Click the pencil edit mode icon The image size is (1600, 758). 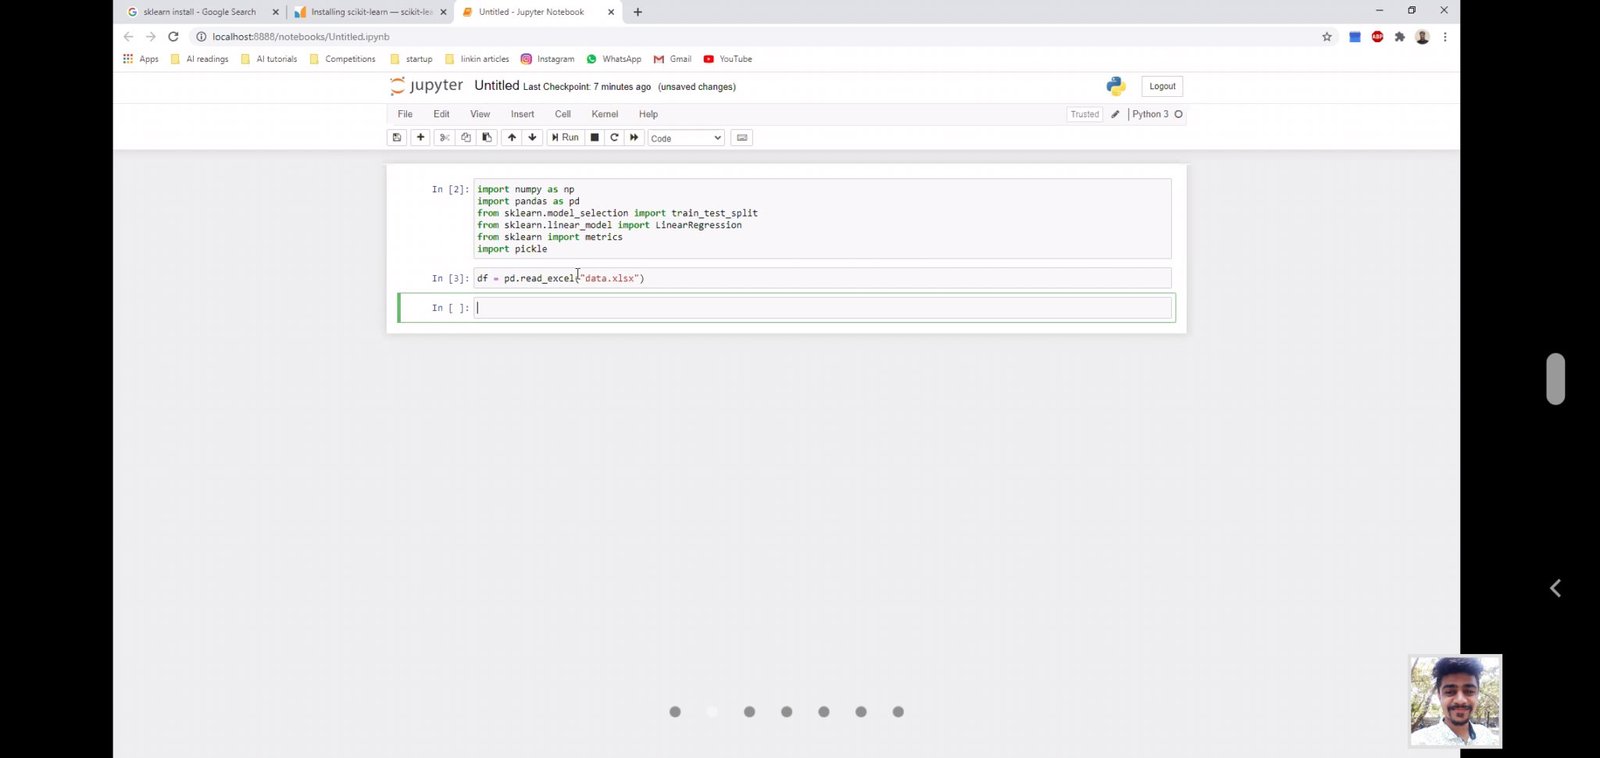pyautogui.click(x=1115, y=114)
